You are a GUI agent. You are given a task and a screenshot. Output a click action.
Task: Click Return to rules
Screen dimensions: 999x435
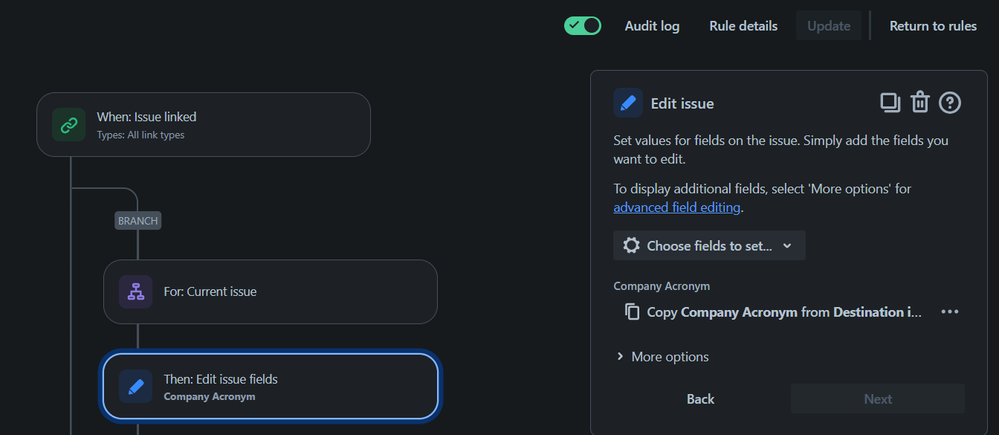coord(933,26)
